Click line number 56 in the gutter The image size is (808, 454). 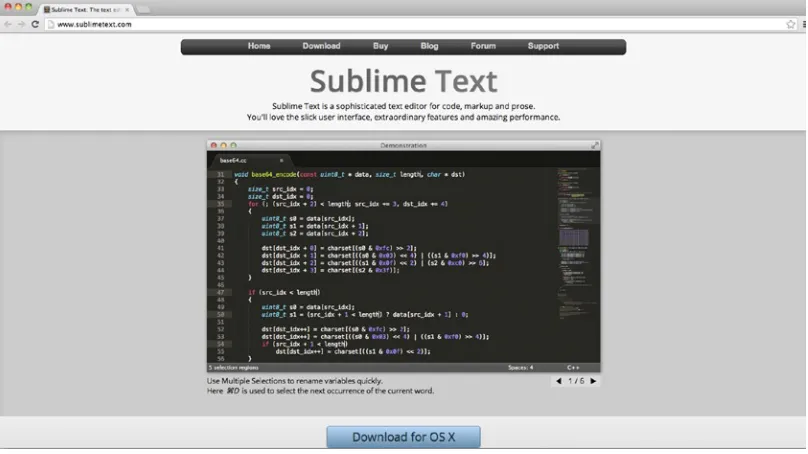(221, 359)
